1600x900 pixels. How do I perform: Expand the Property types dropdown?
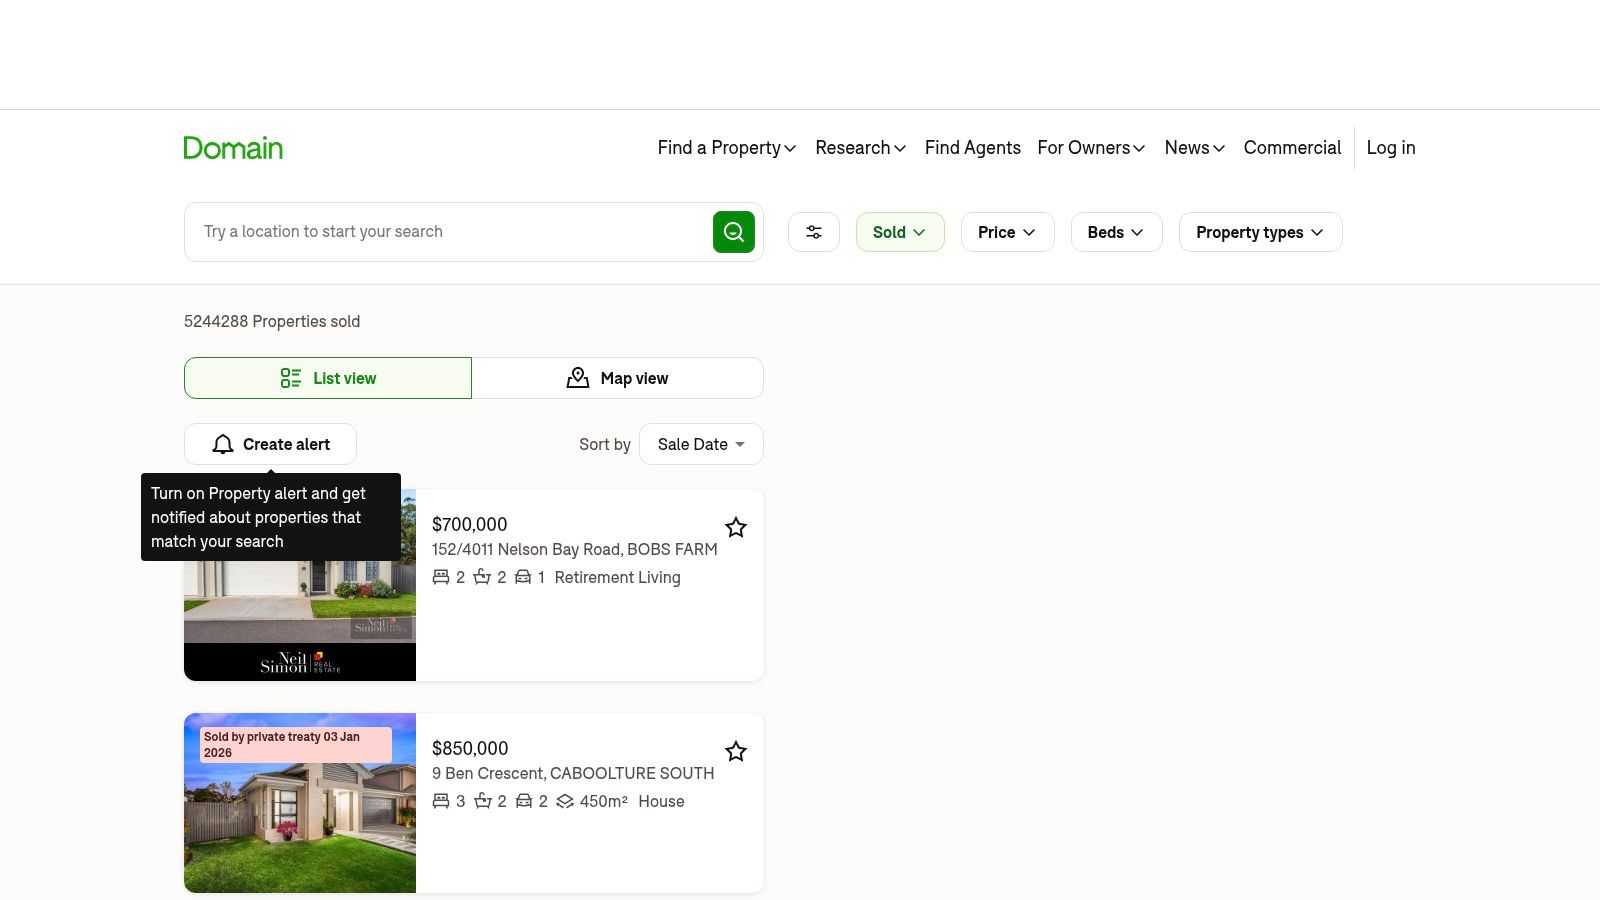[x=1260, y=231]
